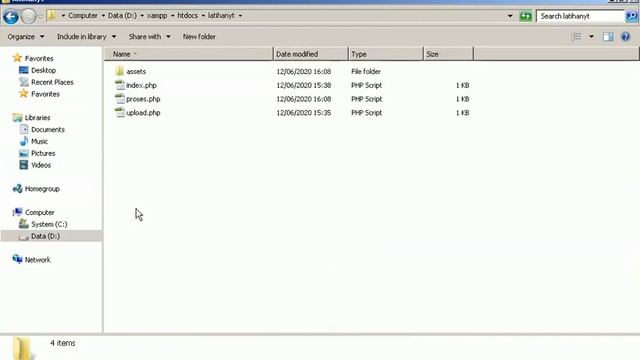This screenshot has height=360, width=640.
Task: Open recent locations dropdown beside Forward button
Action: pyautogui.click(x=40, y=16)
